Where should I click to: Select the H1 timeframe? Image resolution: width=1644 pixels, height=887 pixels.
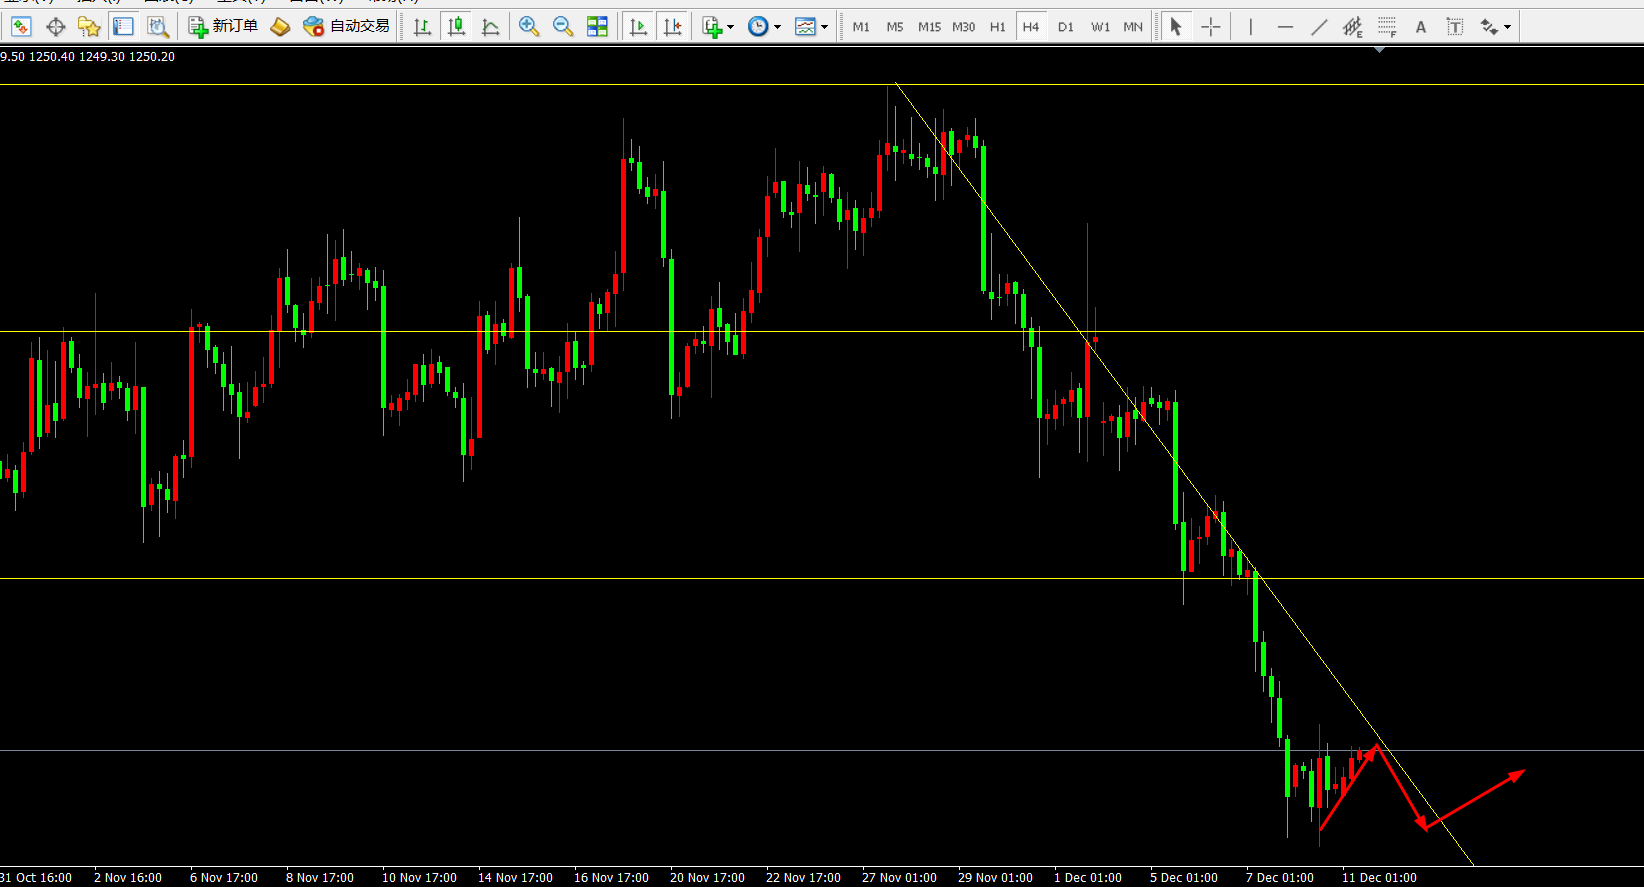click(998, 27)
